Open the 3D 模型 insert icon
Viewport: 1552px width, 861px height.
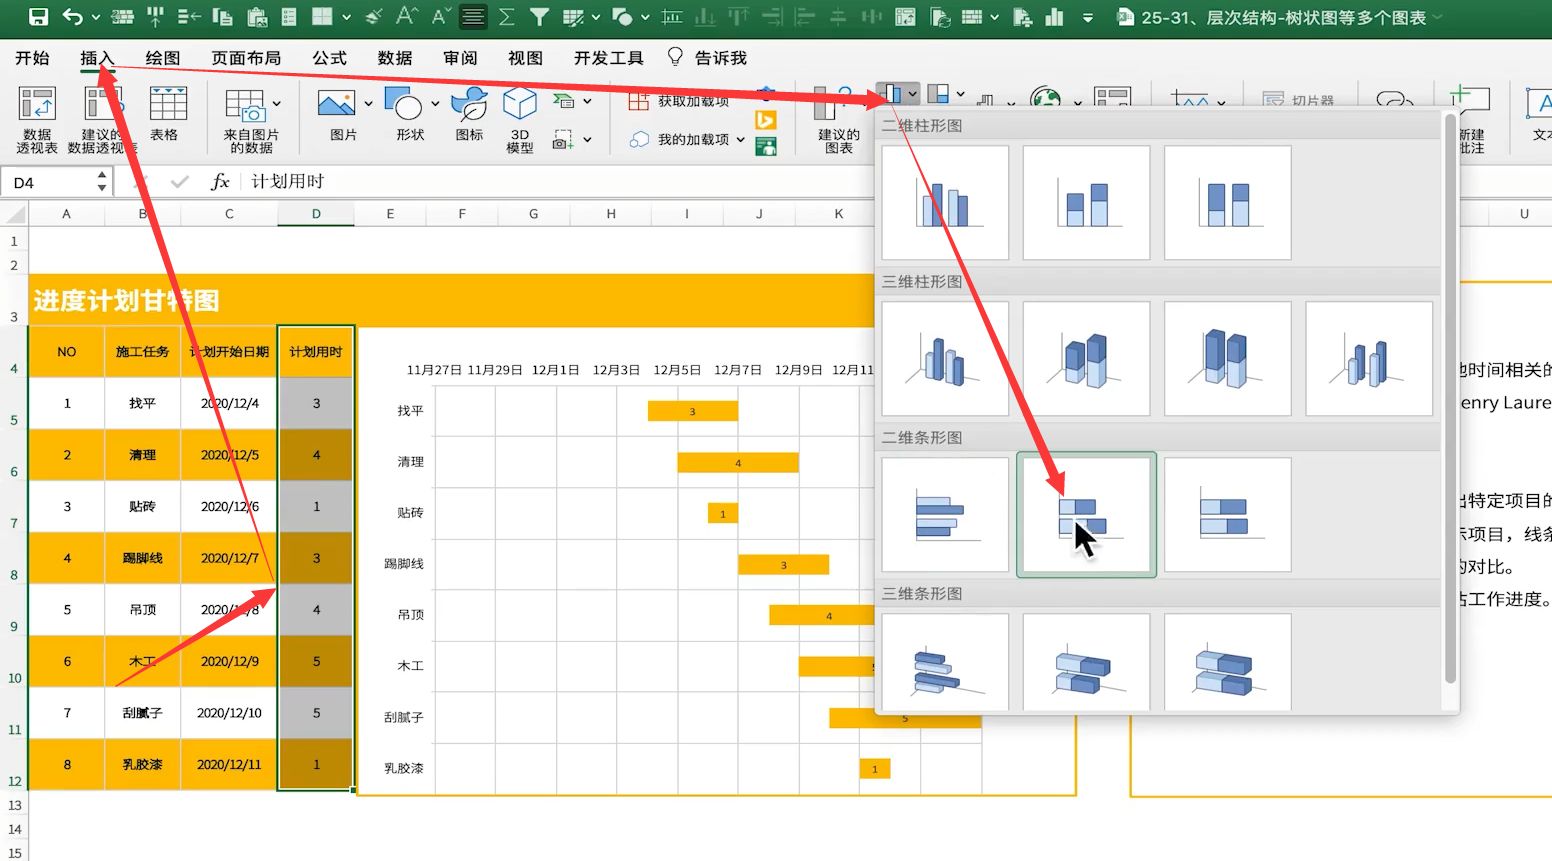[520, 119]
